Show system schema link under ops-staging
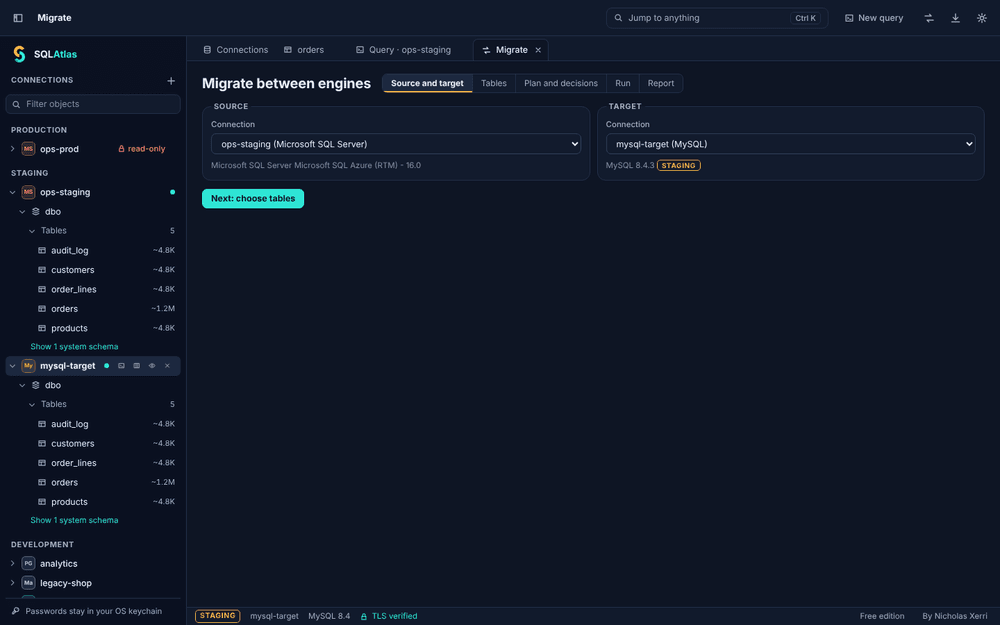The width and height of the screenshot is (1000, 625). (74, 347)
